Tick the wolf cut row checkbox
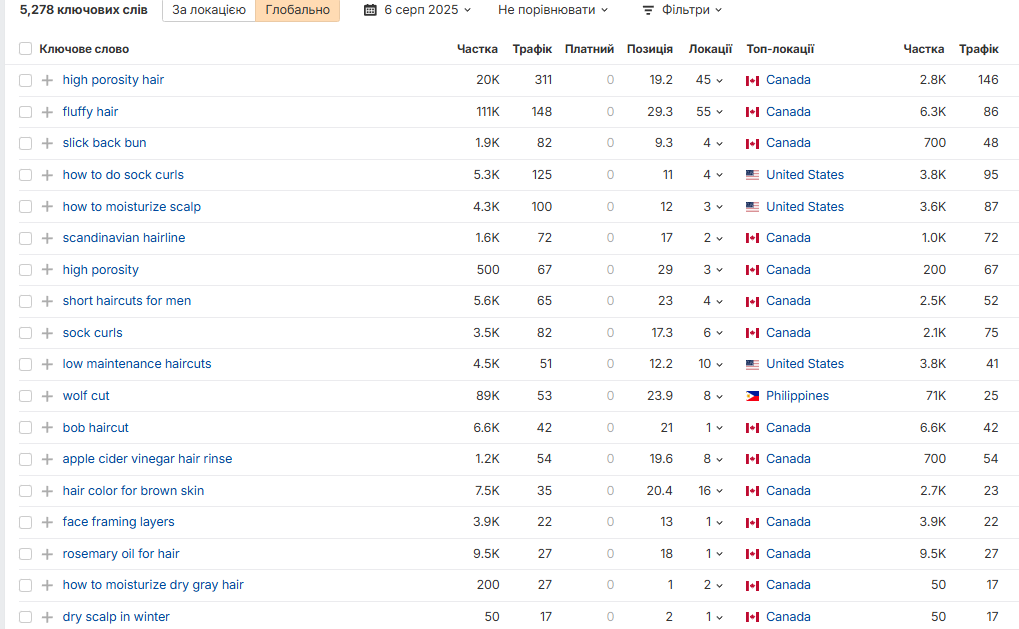1019x629 pixels. [25, 396]
